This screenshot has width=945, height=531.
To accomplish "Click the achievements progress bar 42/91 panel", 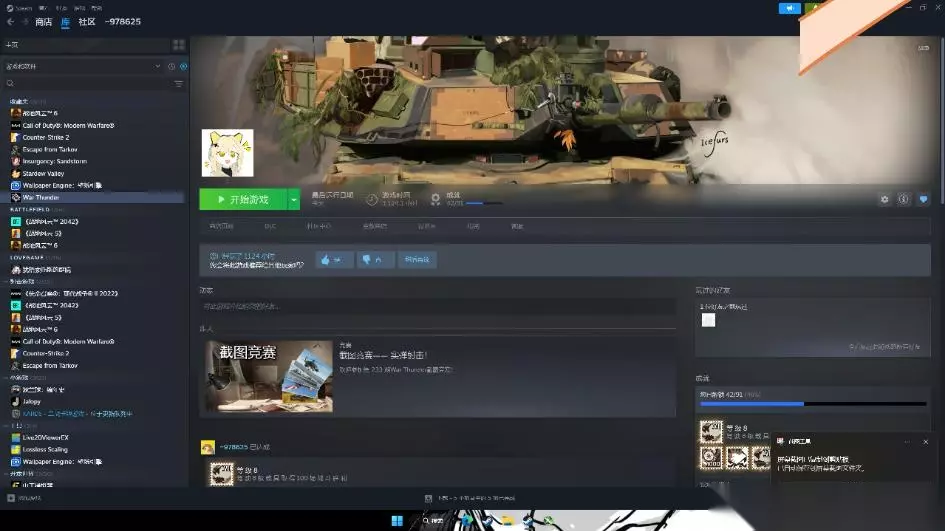I will coord(813,399).
